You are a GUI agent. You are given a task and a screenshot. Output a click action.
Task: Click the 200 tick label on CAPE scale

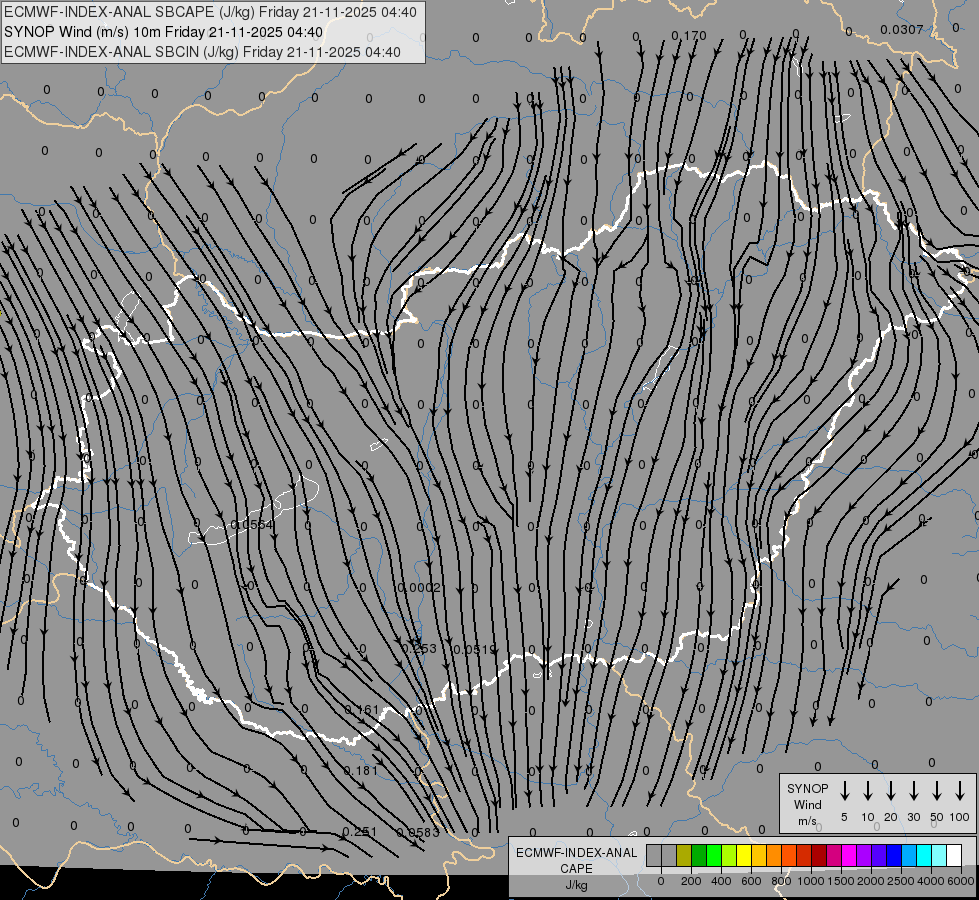[x=691, y=881]
